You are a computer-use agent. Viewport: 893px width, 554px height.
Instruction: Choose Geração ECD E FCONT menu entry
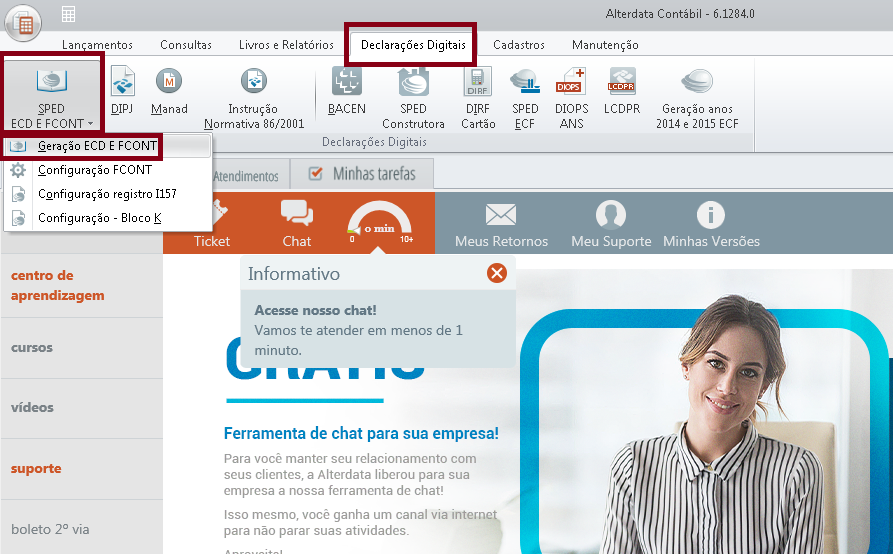click(108, 146)
